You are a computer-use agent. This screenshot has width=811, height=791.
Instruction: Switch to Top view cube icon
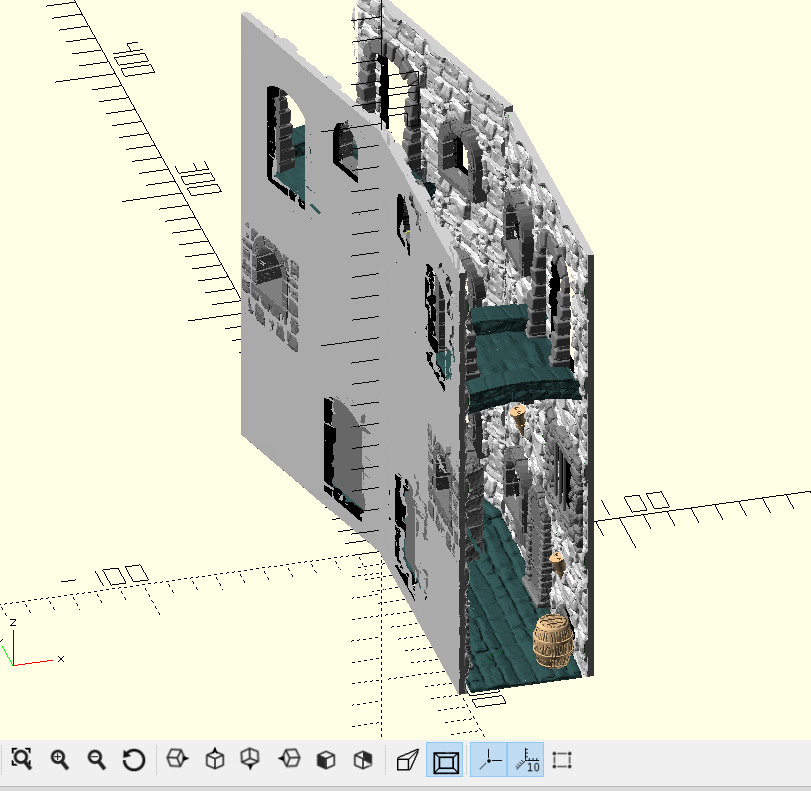click(x=214, y=761)
